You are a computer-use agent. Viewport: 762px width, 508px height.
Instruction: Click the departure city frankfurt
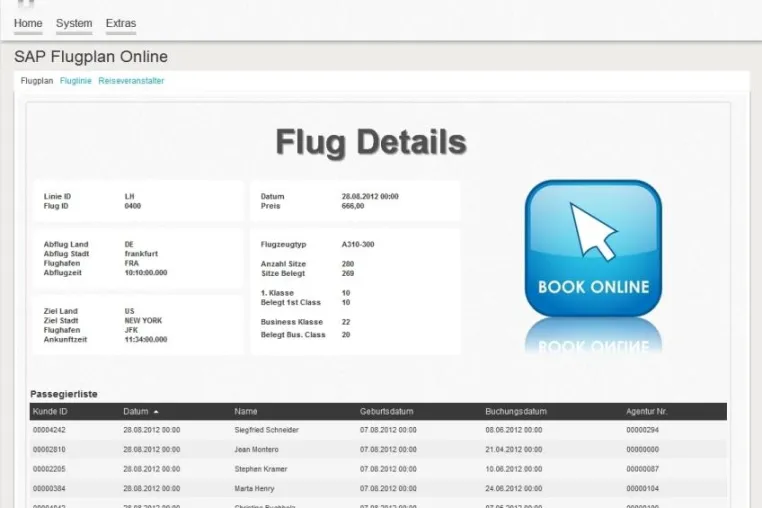(x=141, y=254)
